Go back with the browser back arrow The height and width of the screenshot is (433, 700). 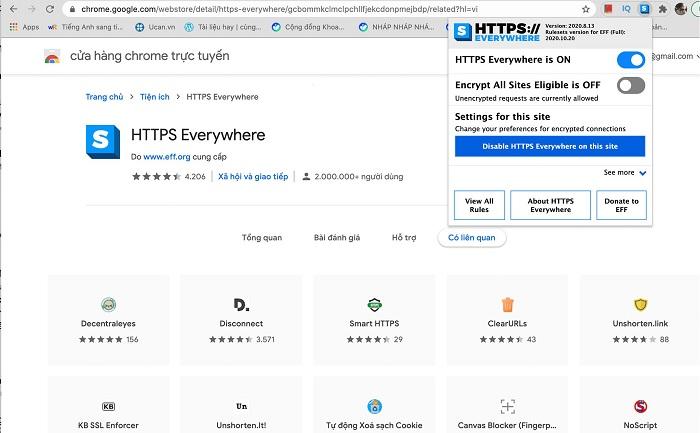(x=14, y=9)
